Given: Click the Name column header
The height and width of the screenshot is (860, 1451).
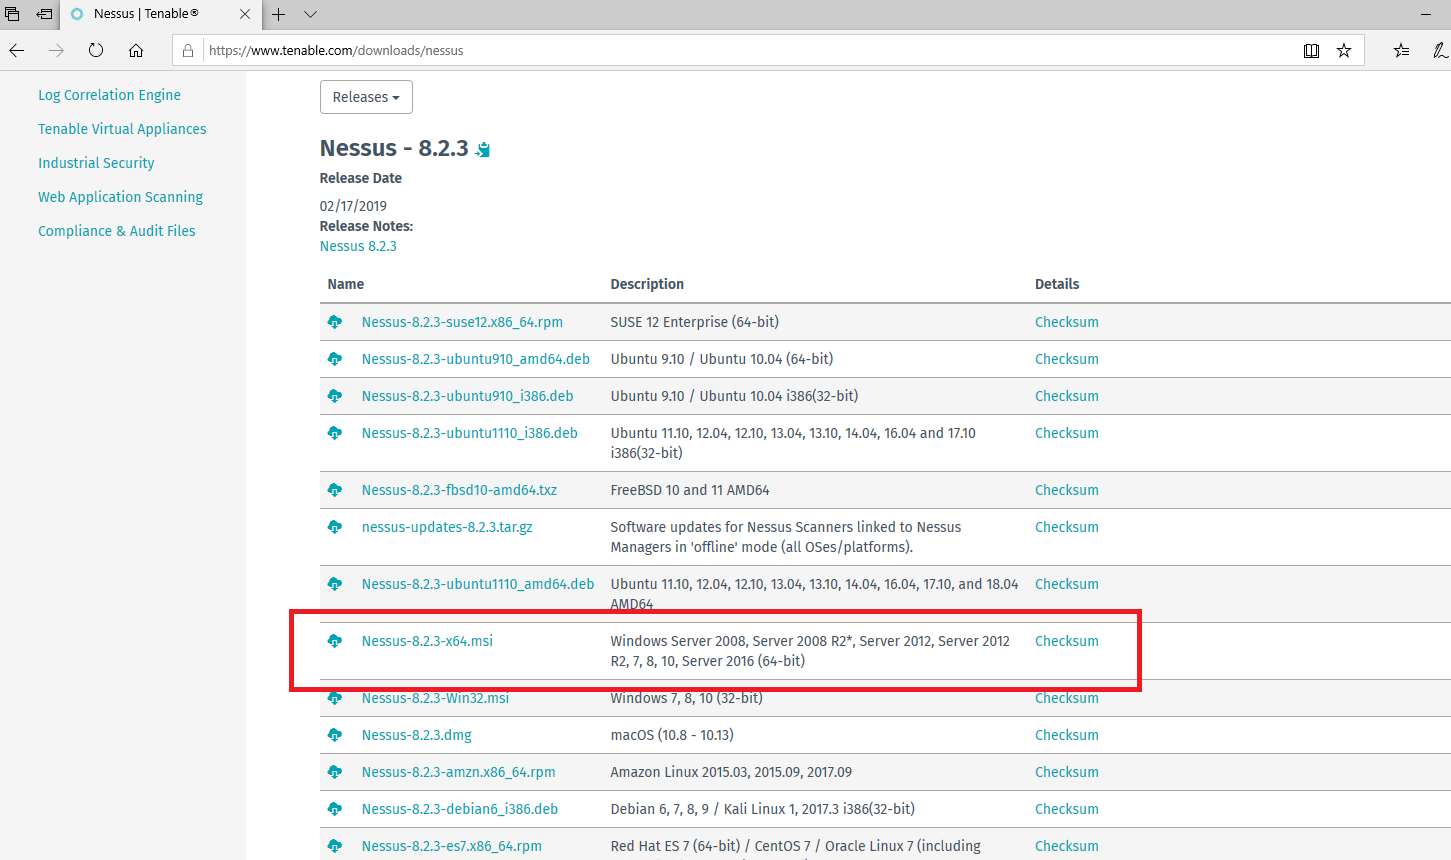Looking at the screenshot, I should [x=346, y=284].
